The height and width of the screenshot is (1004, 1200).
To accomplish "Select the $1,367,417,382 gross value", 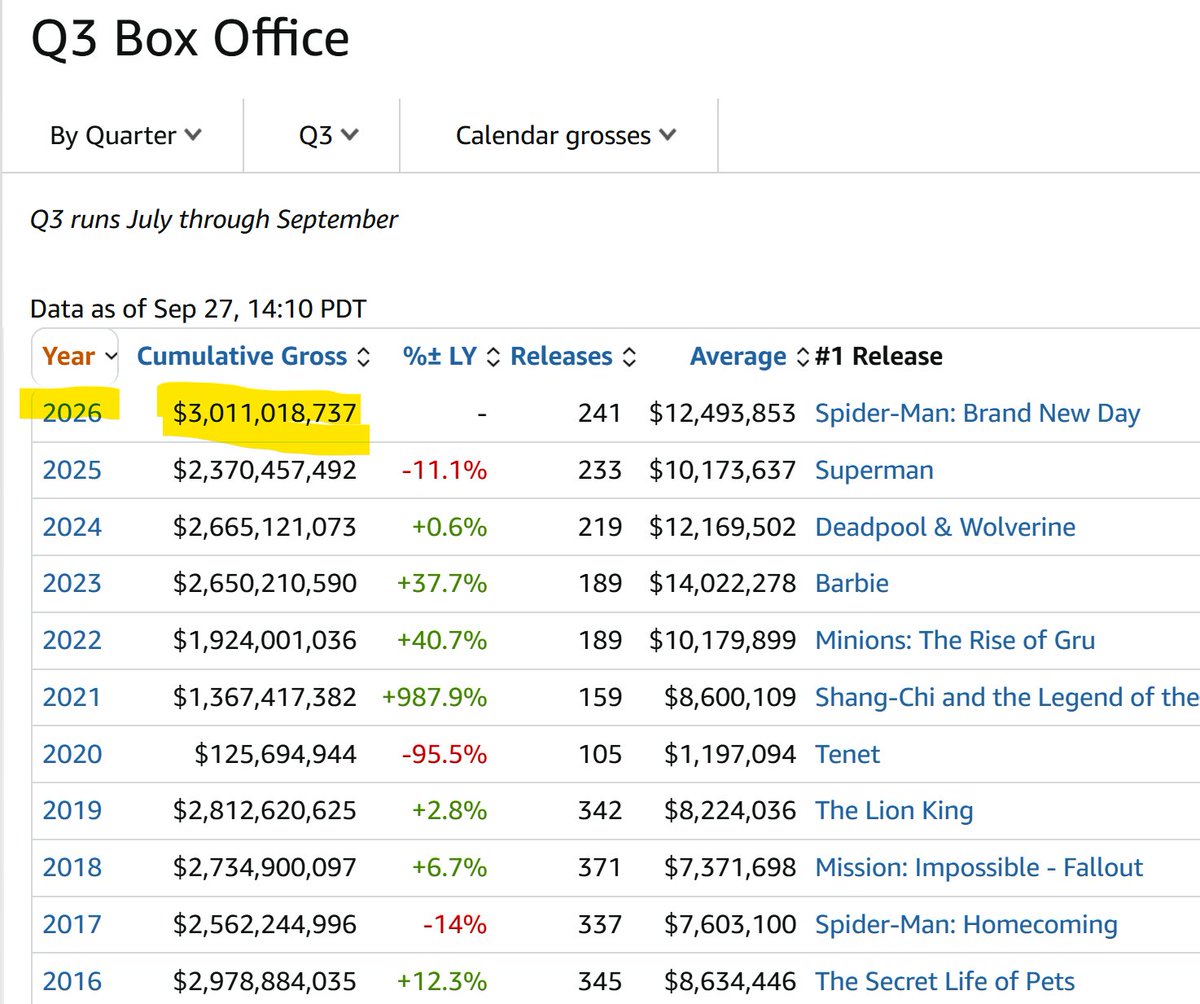I will (x=265, y=697).
